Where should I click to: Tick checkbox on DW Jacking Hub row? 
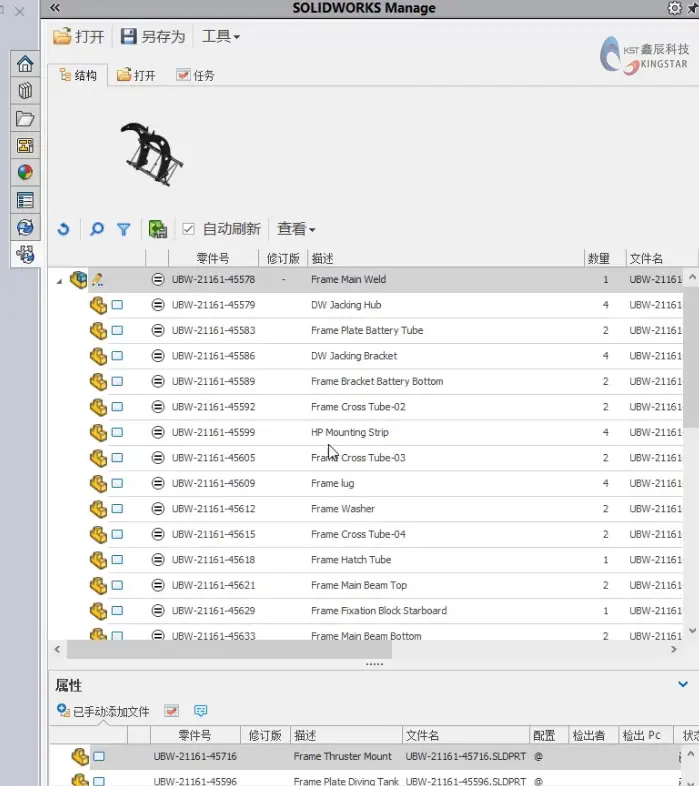tap(117, 305)
